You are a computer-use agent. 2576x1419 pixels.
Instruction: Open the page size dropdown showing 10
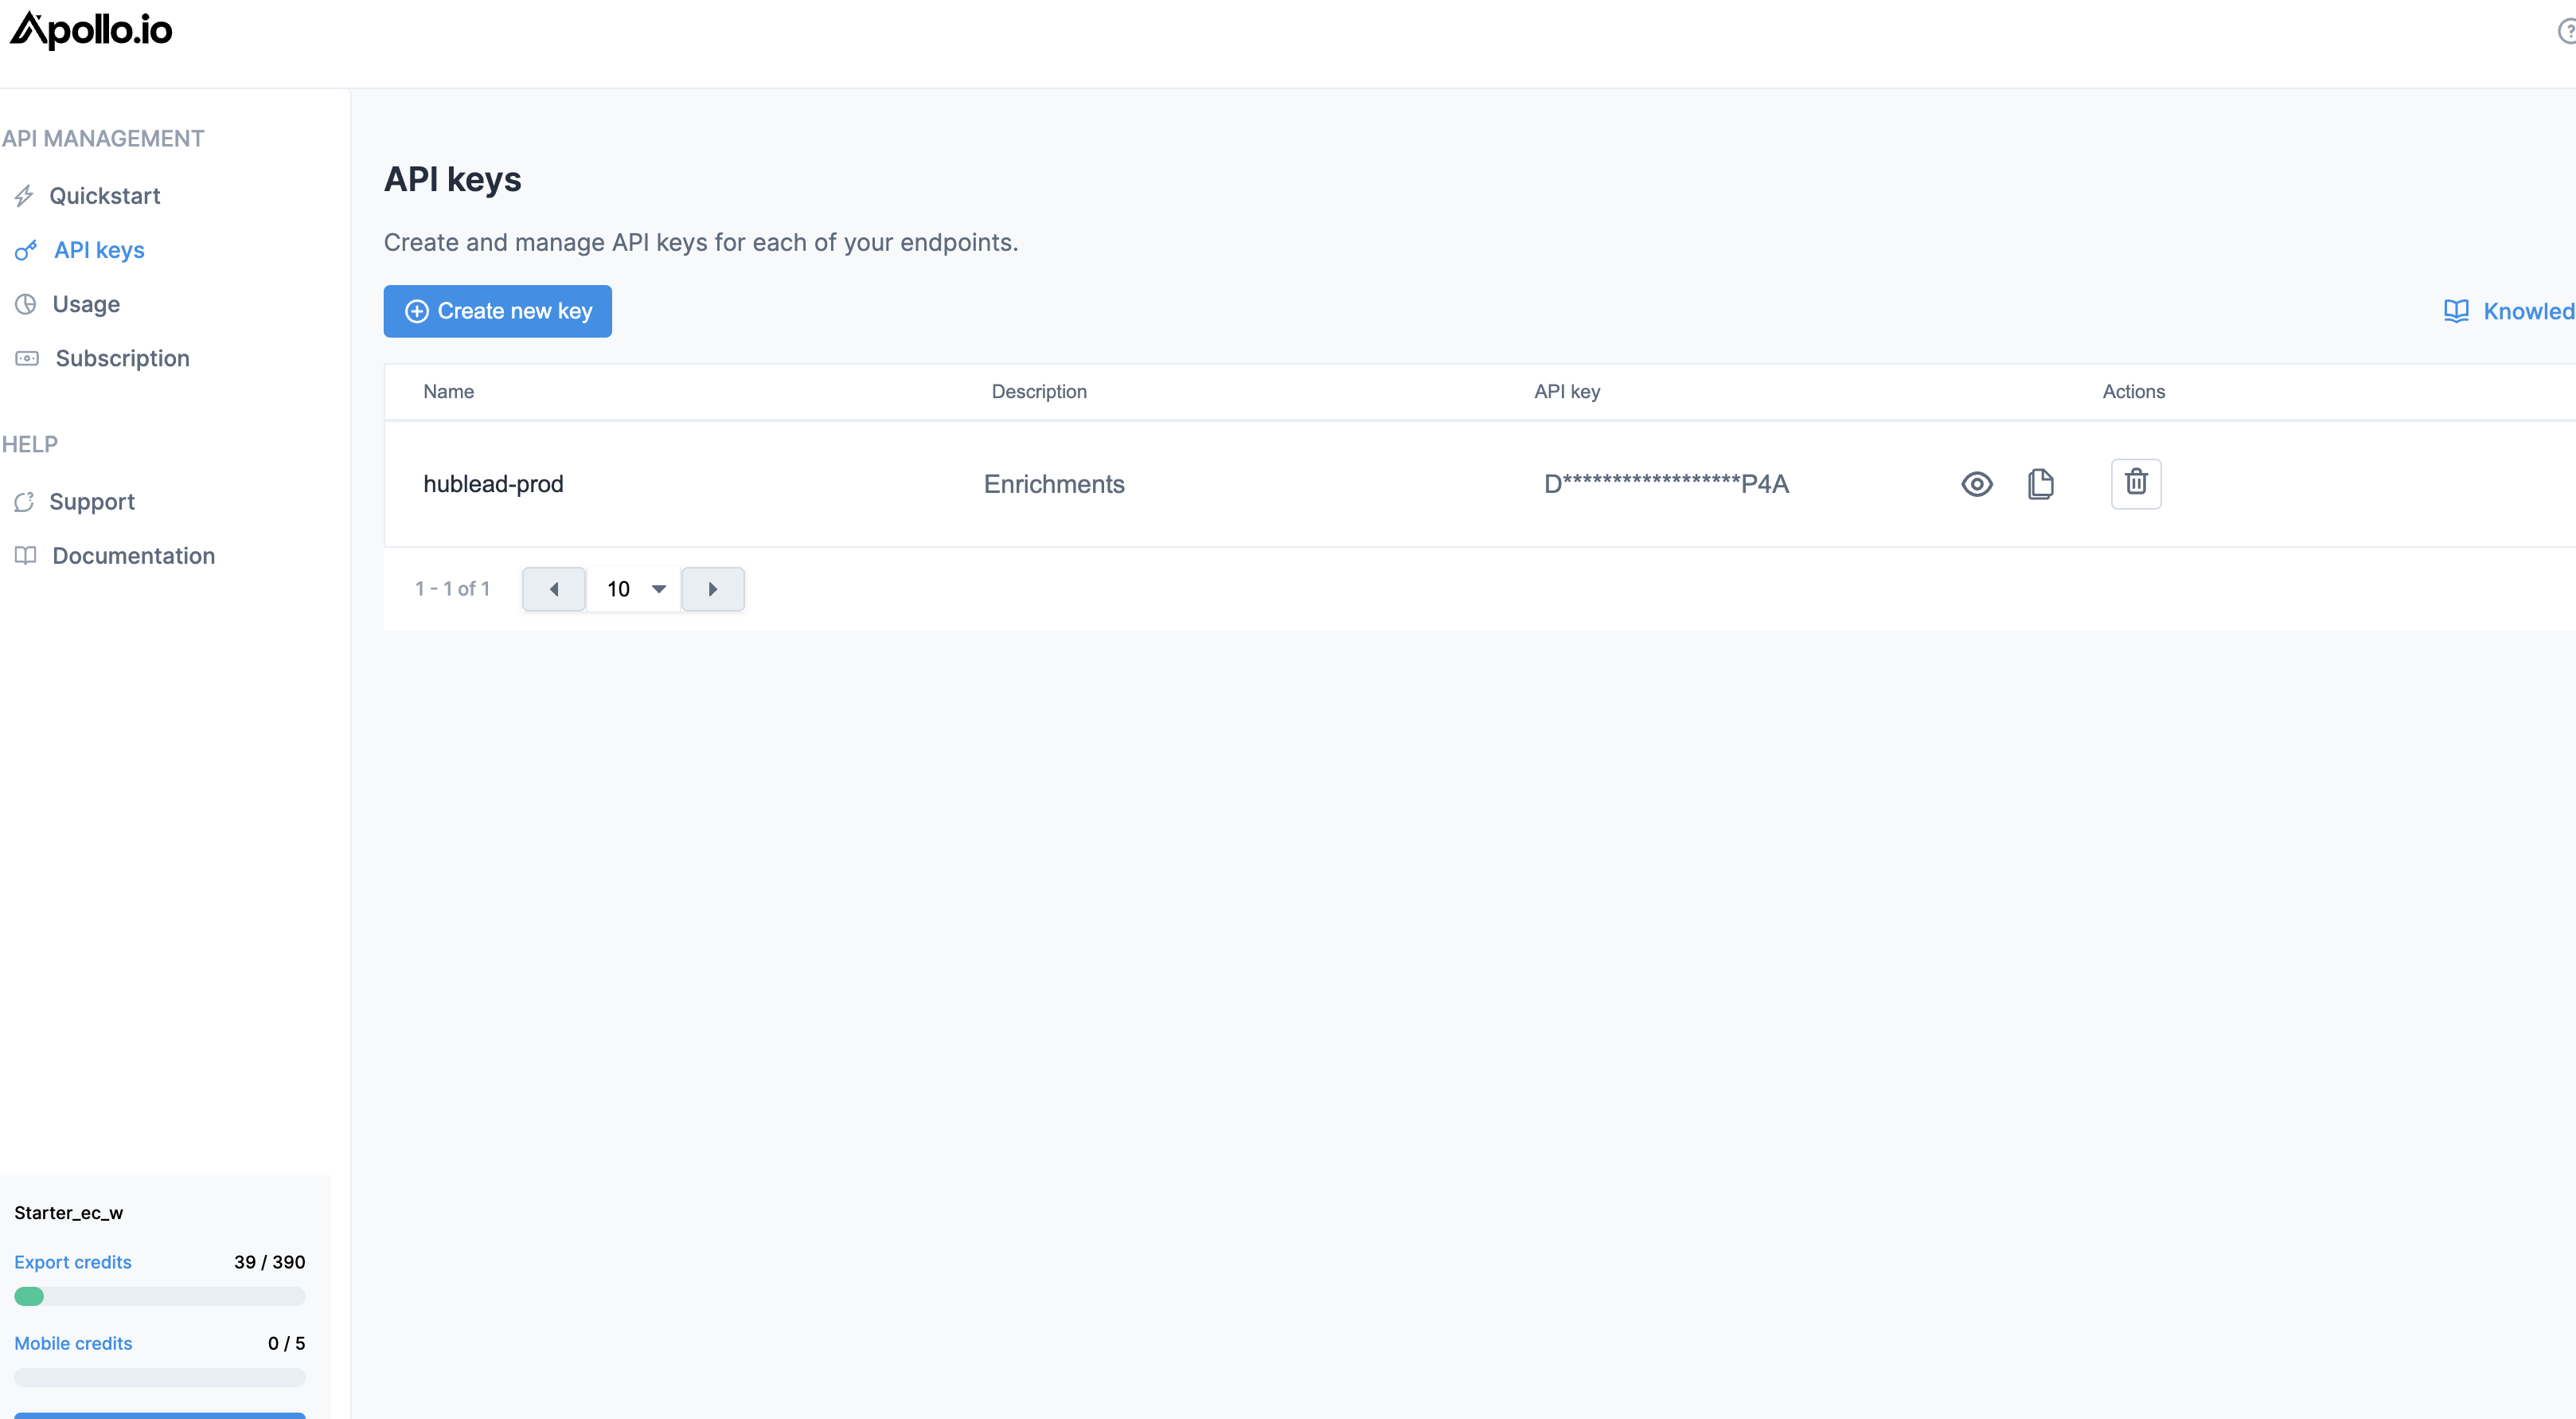[633, 589]
